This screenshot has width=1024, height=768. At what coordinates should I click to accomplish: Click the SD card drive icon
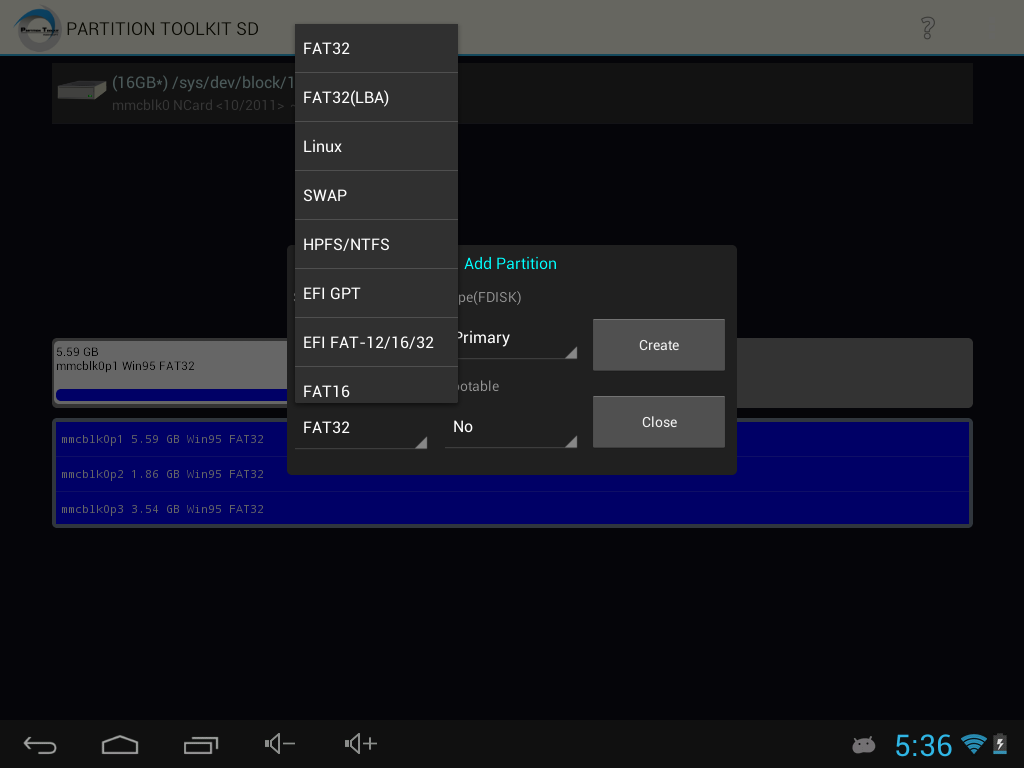point(80,90)
